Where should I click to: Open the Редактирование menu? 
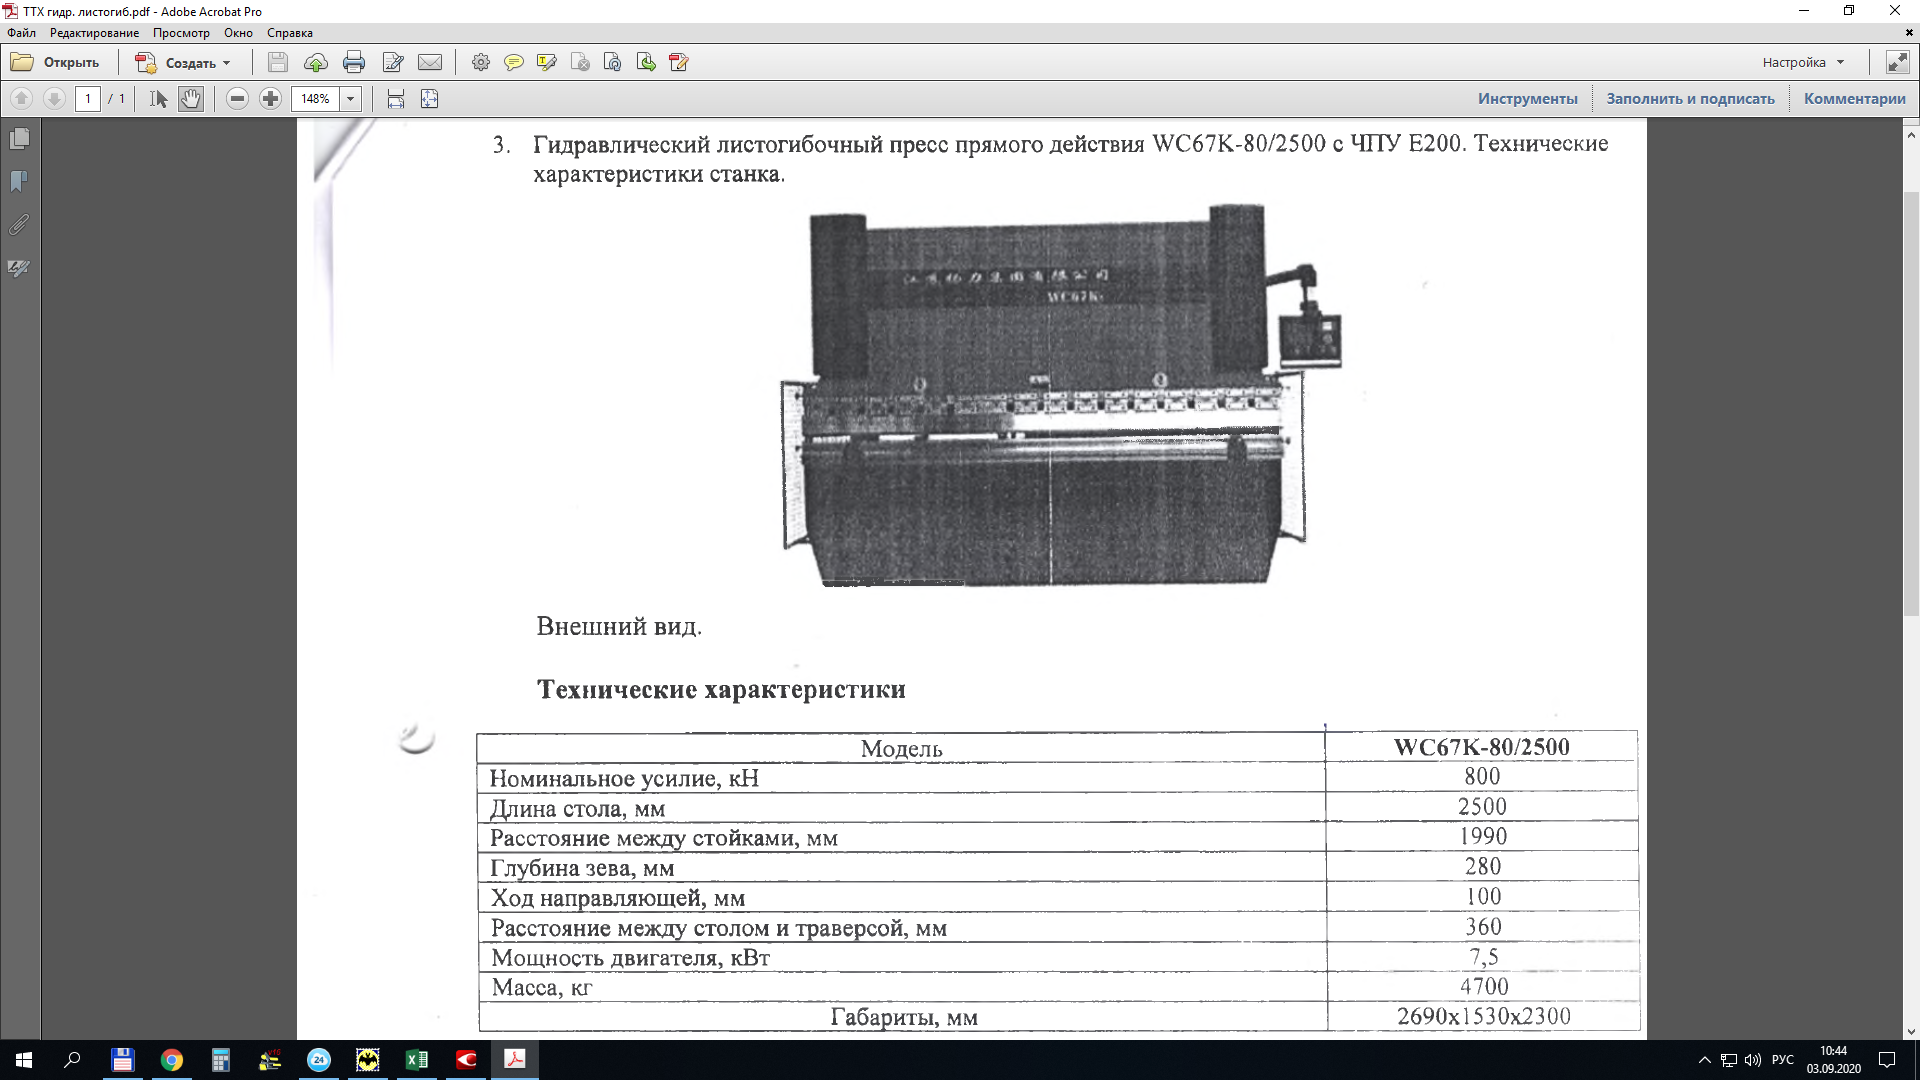coord(94,33)
